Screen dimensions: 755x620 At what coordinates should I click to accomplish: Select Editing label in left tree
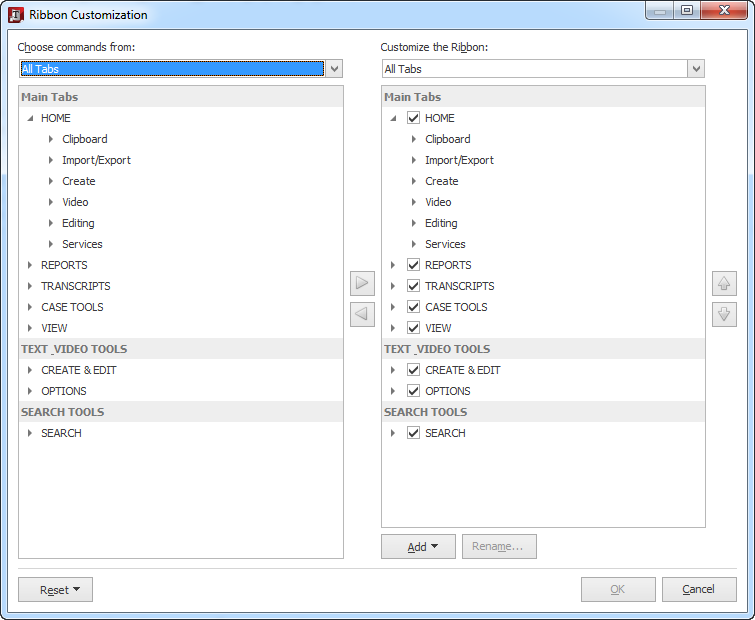78,223
